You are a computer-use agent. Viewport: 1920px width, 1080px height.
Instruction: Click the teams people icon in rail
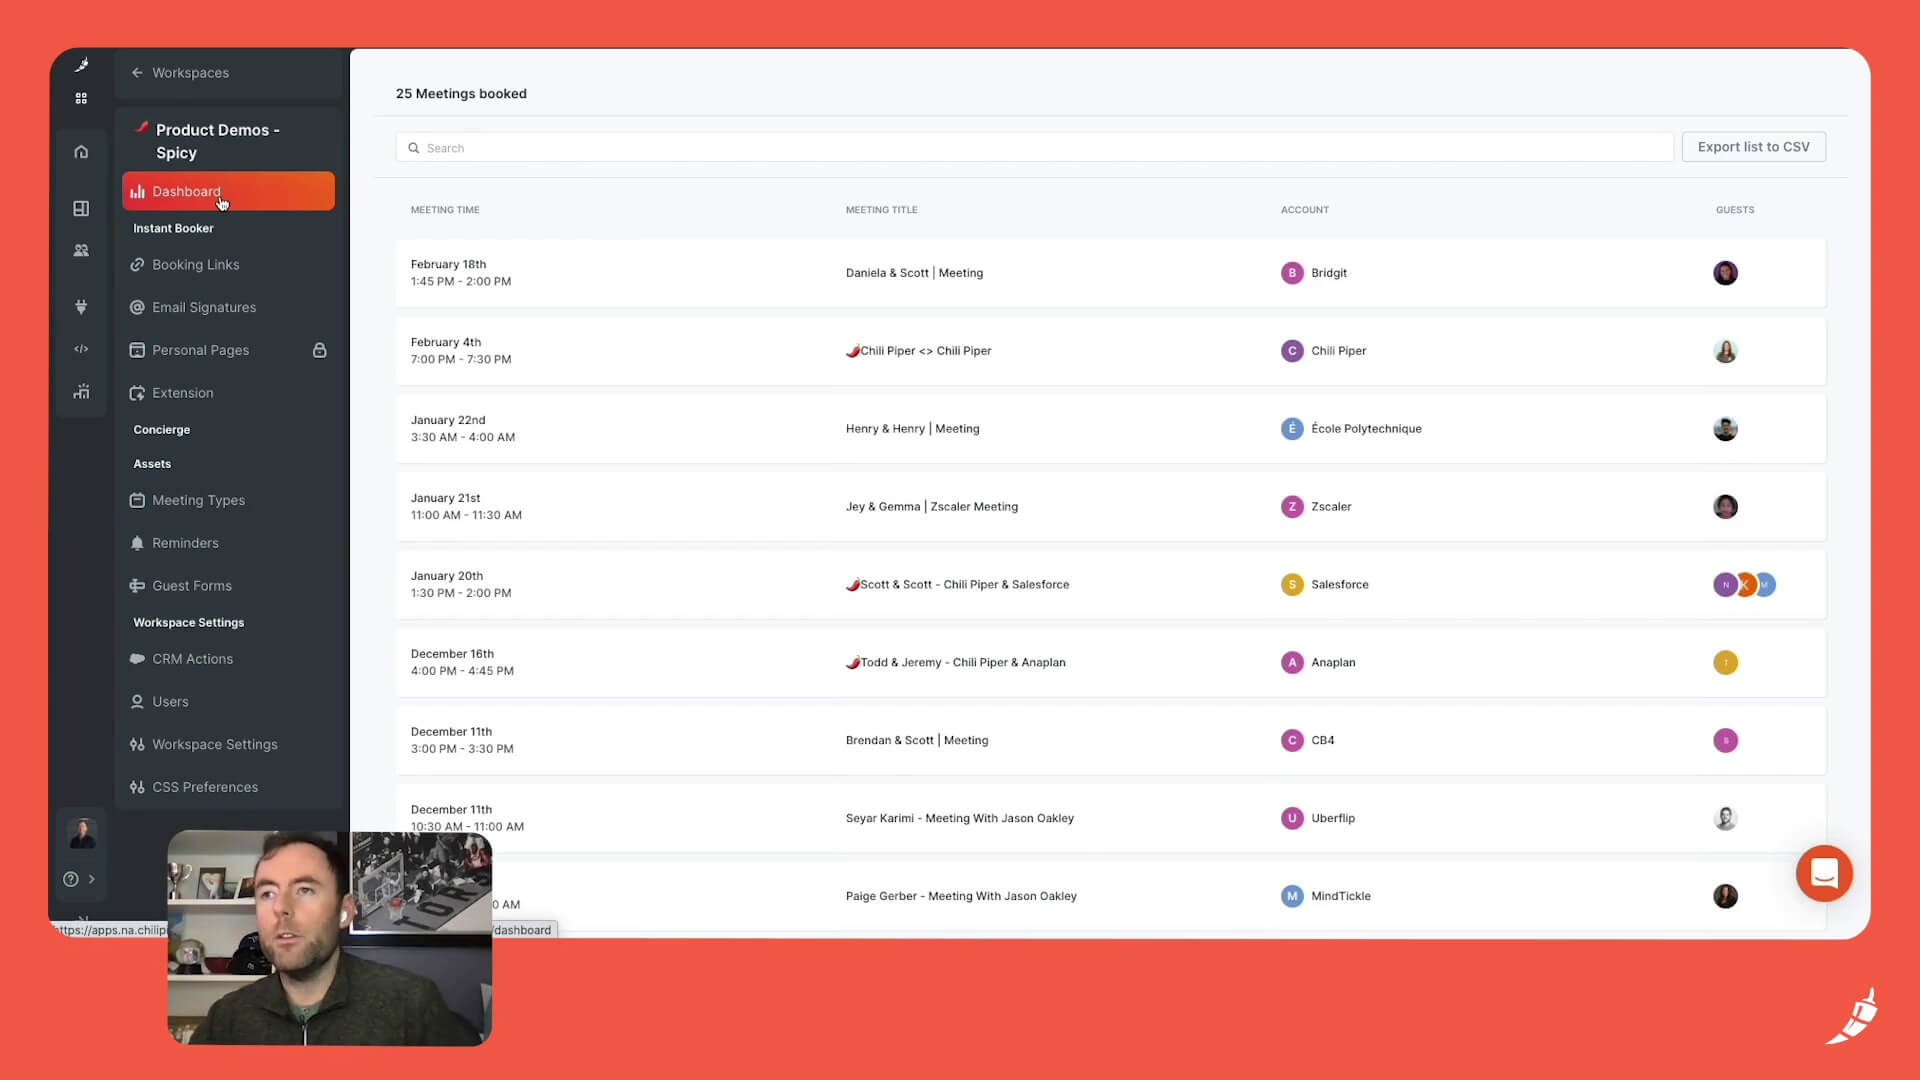click(x=81, y=251)
